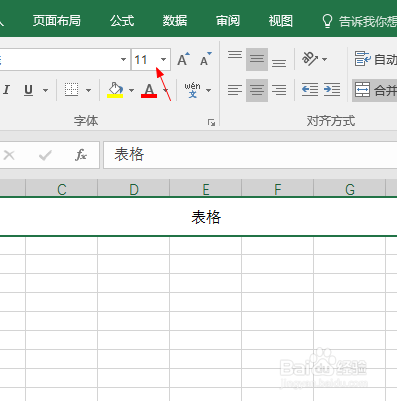Decrease font size with the small A icon
Image resolution: width=397 pixels, height=401 pixels.
point(205,59)
